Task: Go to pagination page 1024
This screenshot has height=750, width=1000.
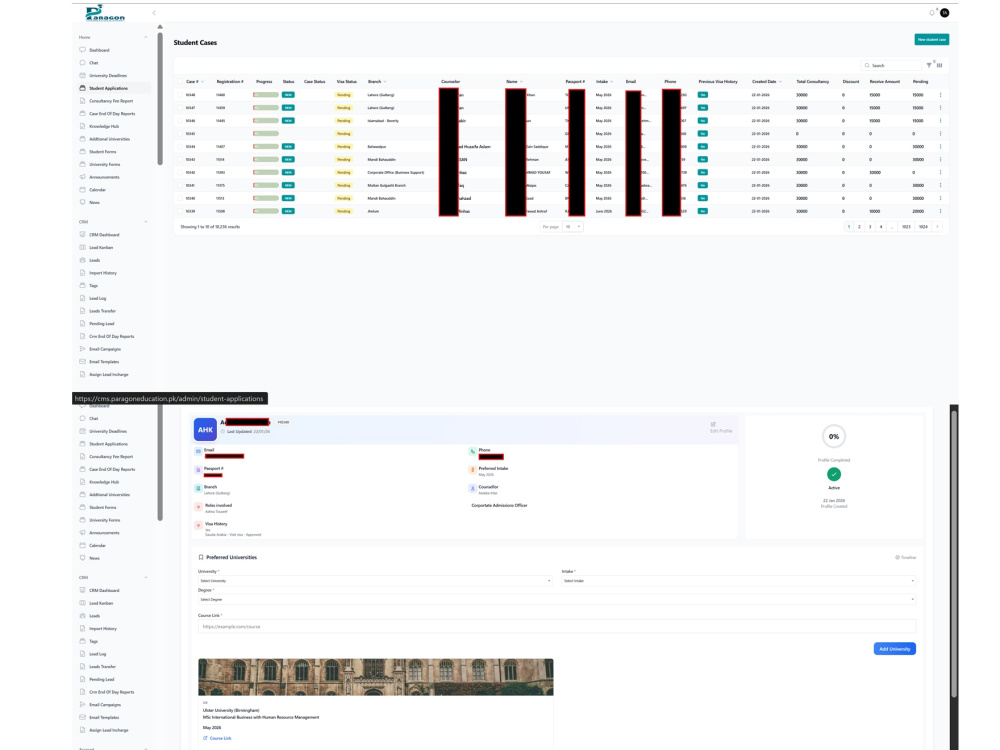Action: tap(923, 226)
